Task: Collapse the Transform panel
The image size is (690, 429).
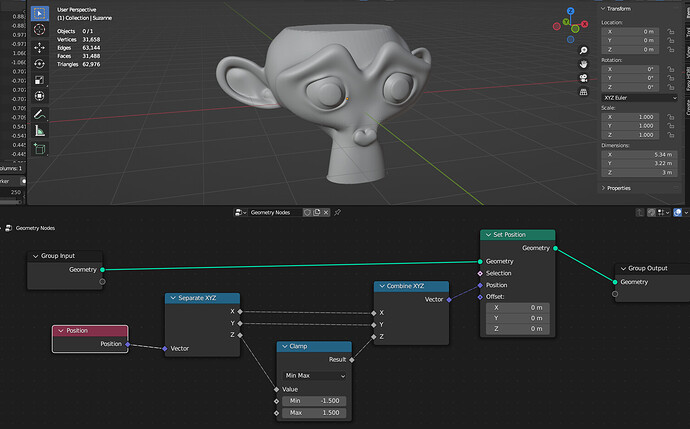Action: [603, 9]
